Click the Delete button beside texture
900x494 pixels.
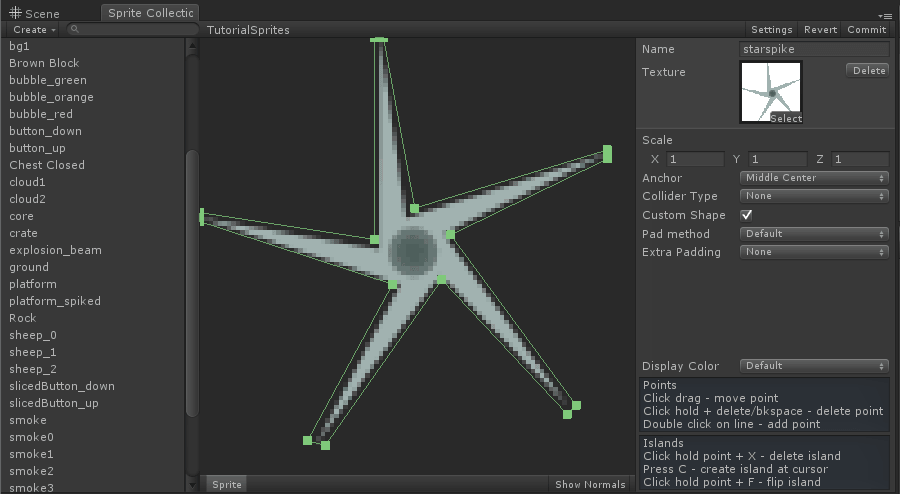867,70
